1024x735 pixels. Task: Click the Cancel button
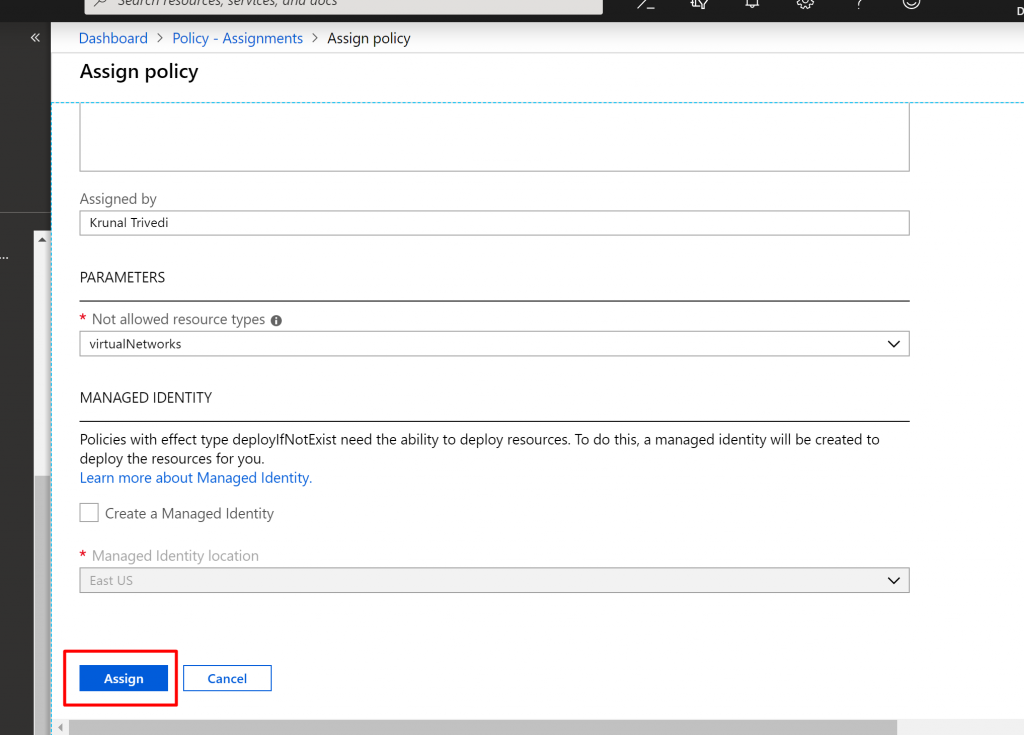(x=227, y=678)
